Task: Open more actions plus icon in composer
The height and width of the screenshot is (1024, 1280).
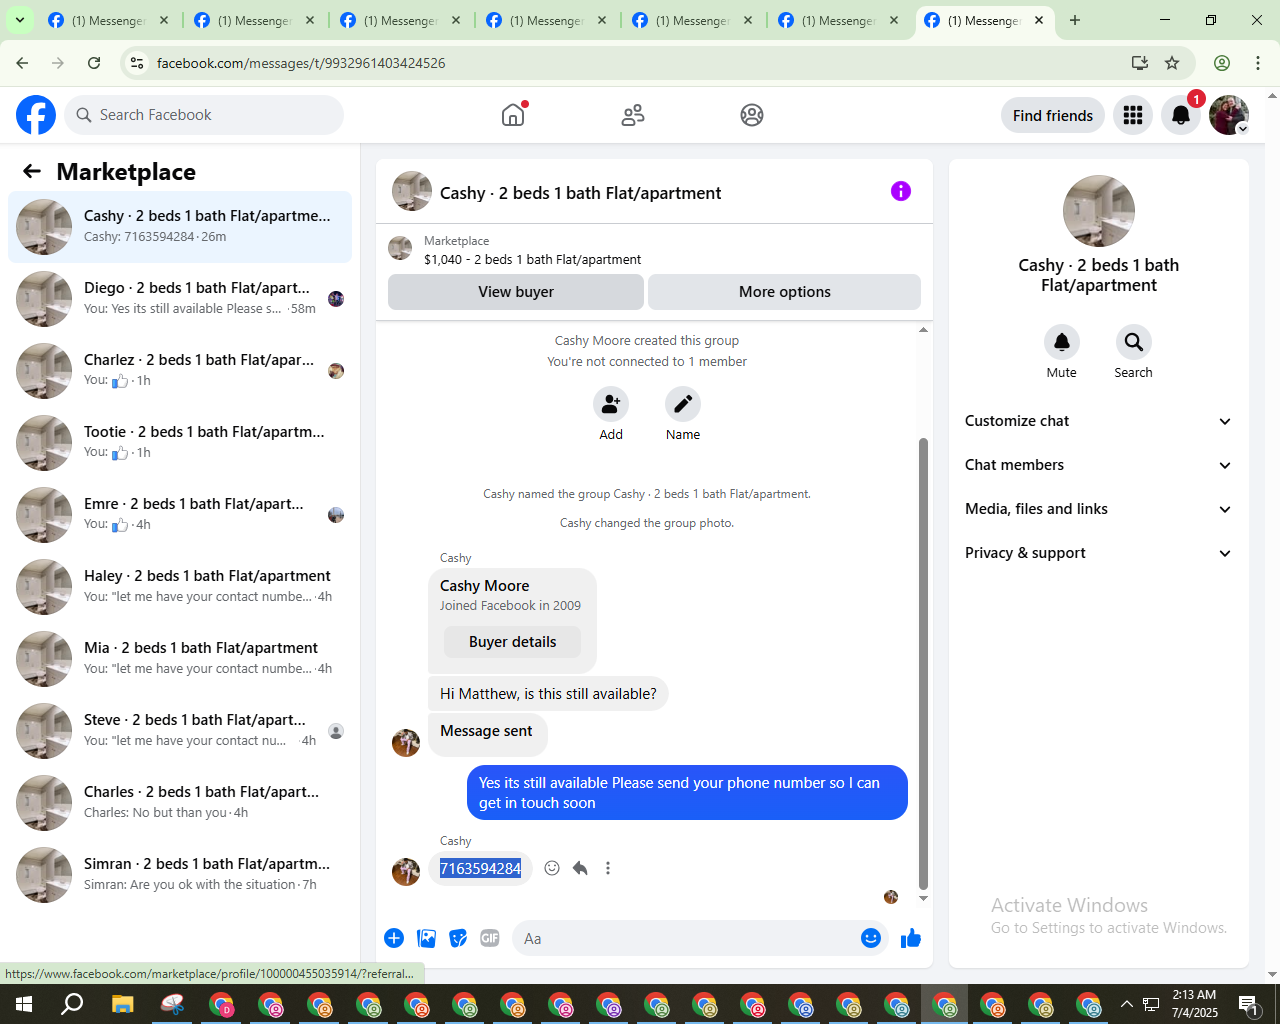Action: tap(394, 938)
